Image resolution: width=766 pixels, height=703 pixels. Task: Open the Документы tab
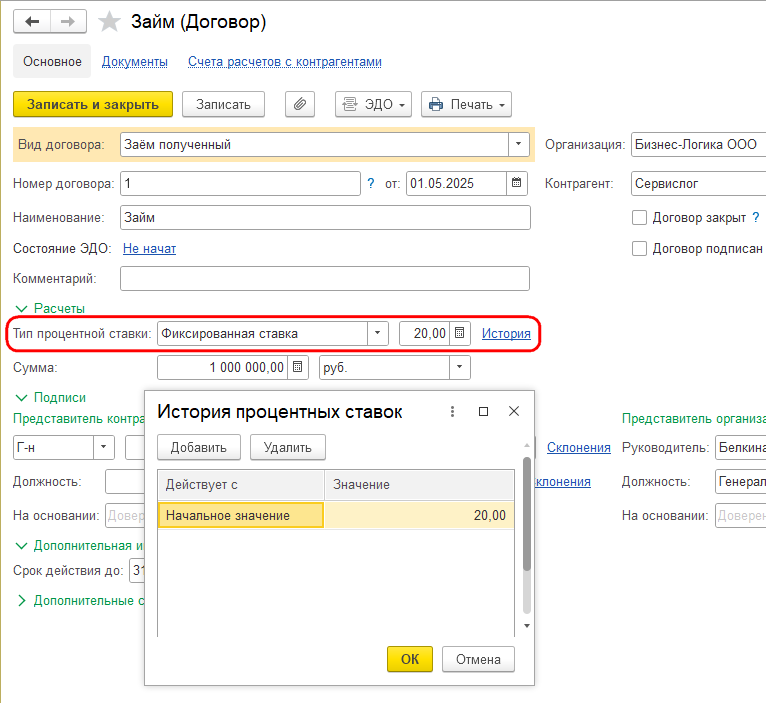coord(134,62)
